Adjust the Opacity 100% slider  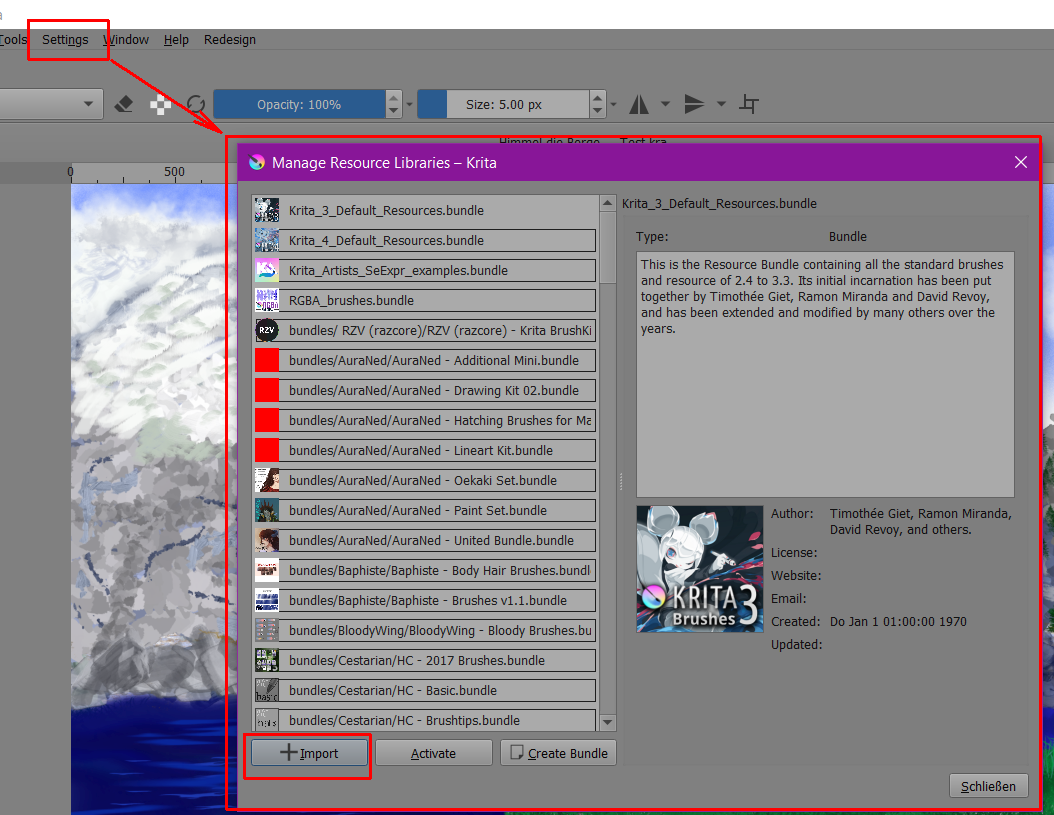coord(299,104)
